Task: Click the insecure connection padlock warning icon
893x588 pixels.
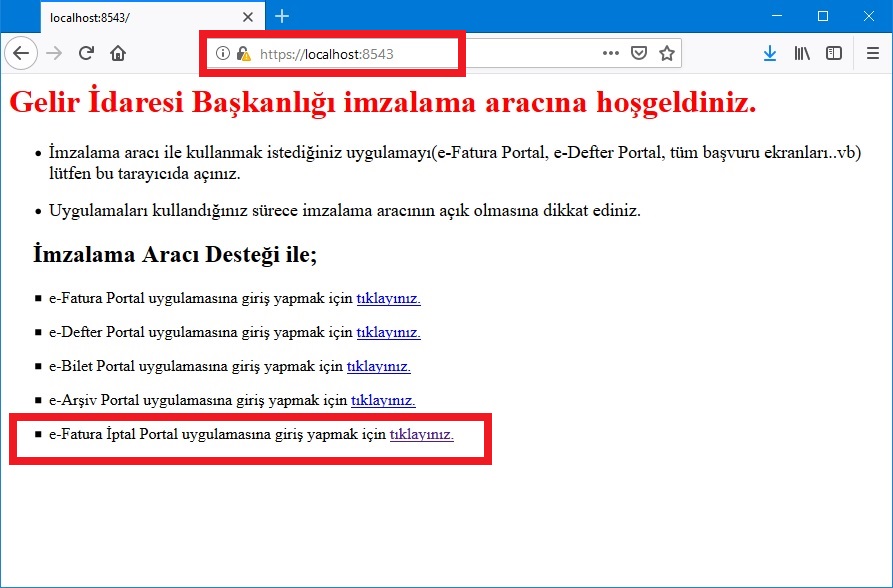Action: (x=243, y=54)
